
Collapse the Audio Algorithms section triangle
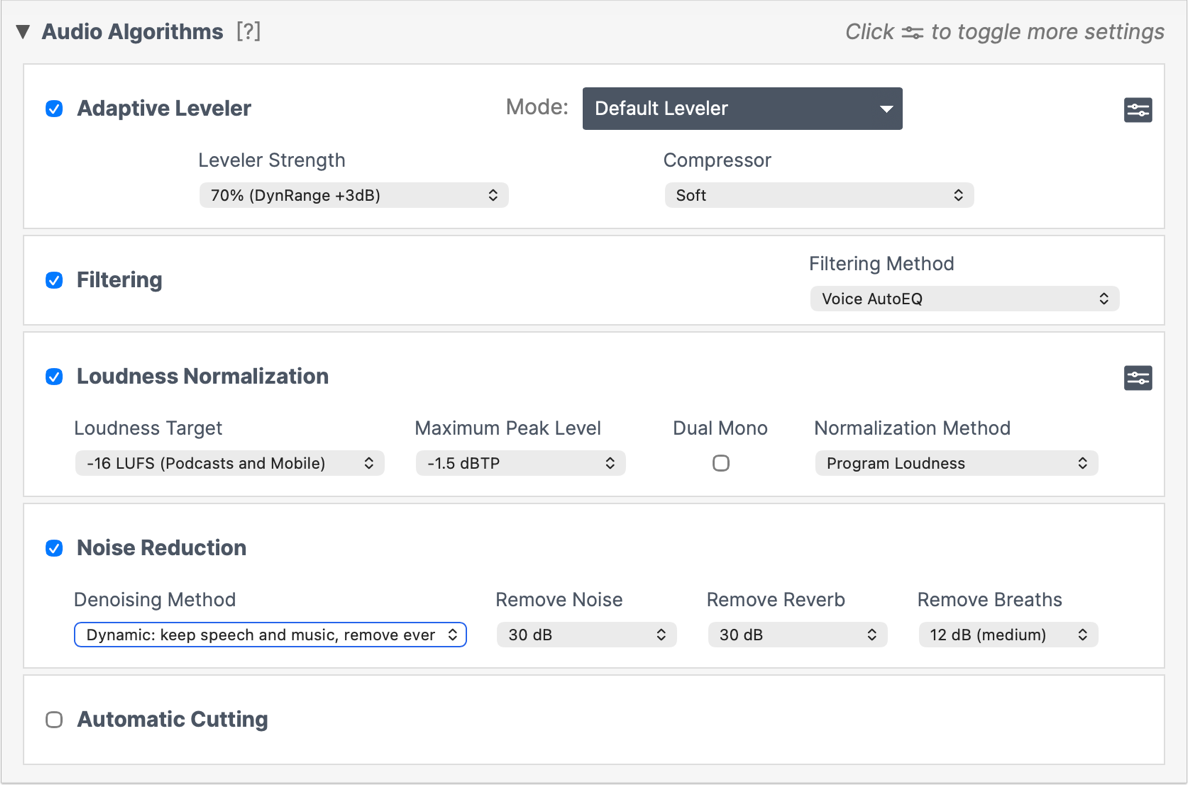[23, 33]
